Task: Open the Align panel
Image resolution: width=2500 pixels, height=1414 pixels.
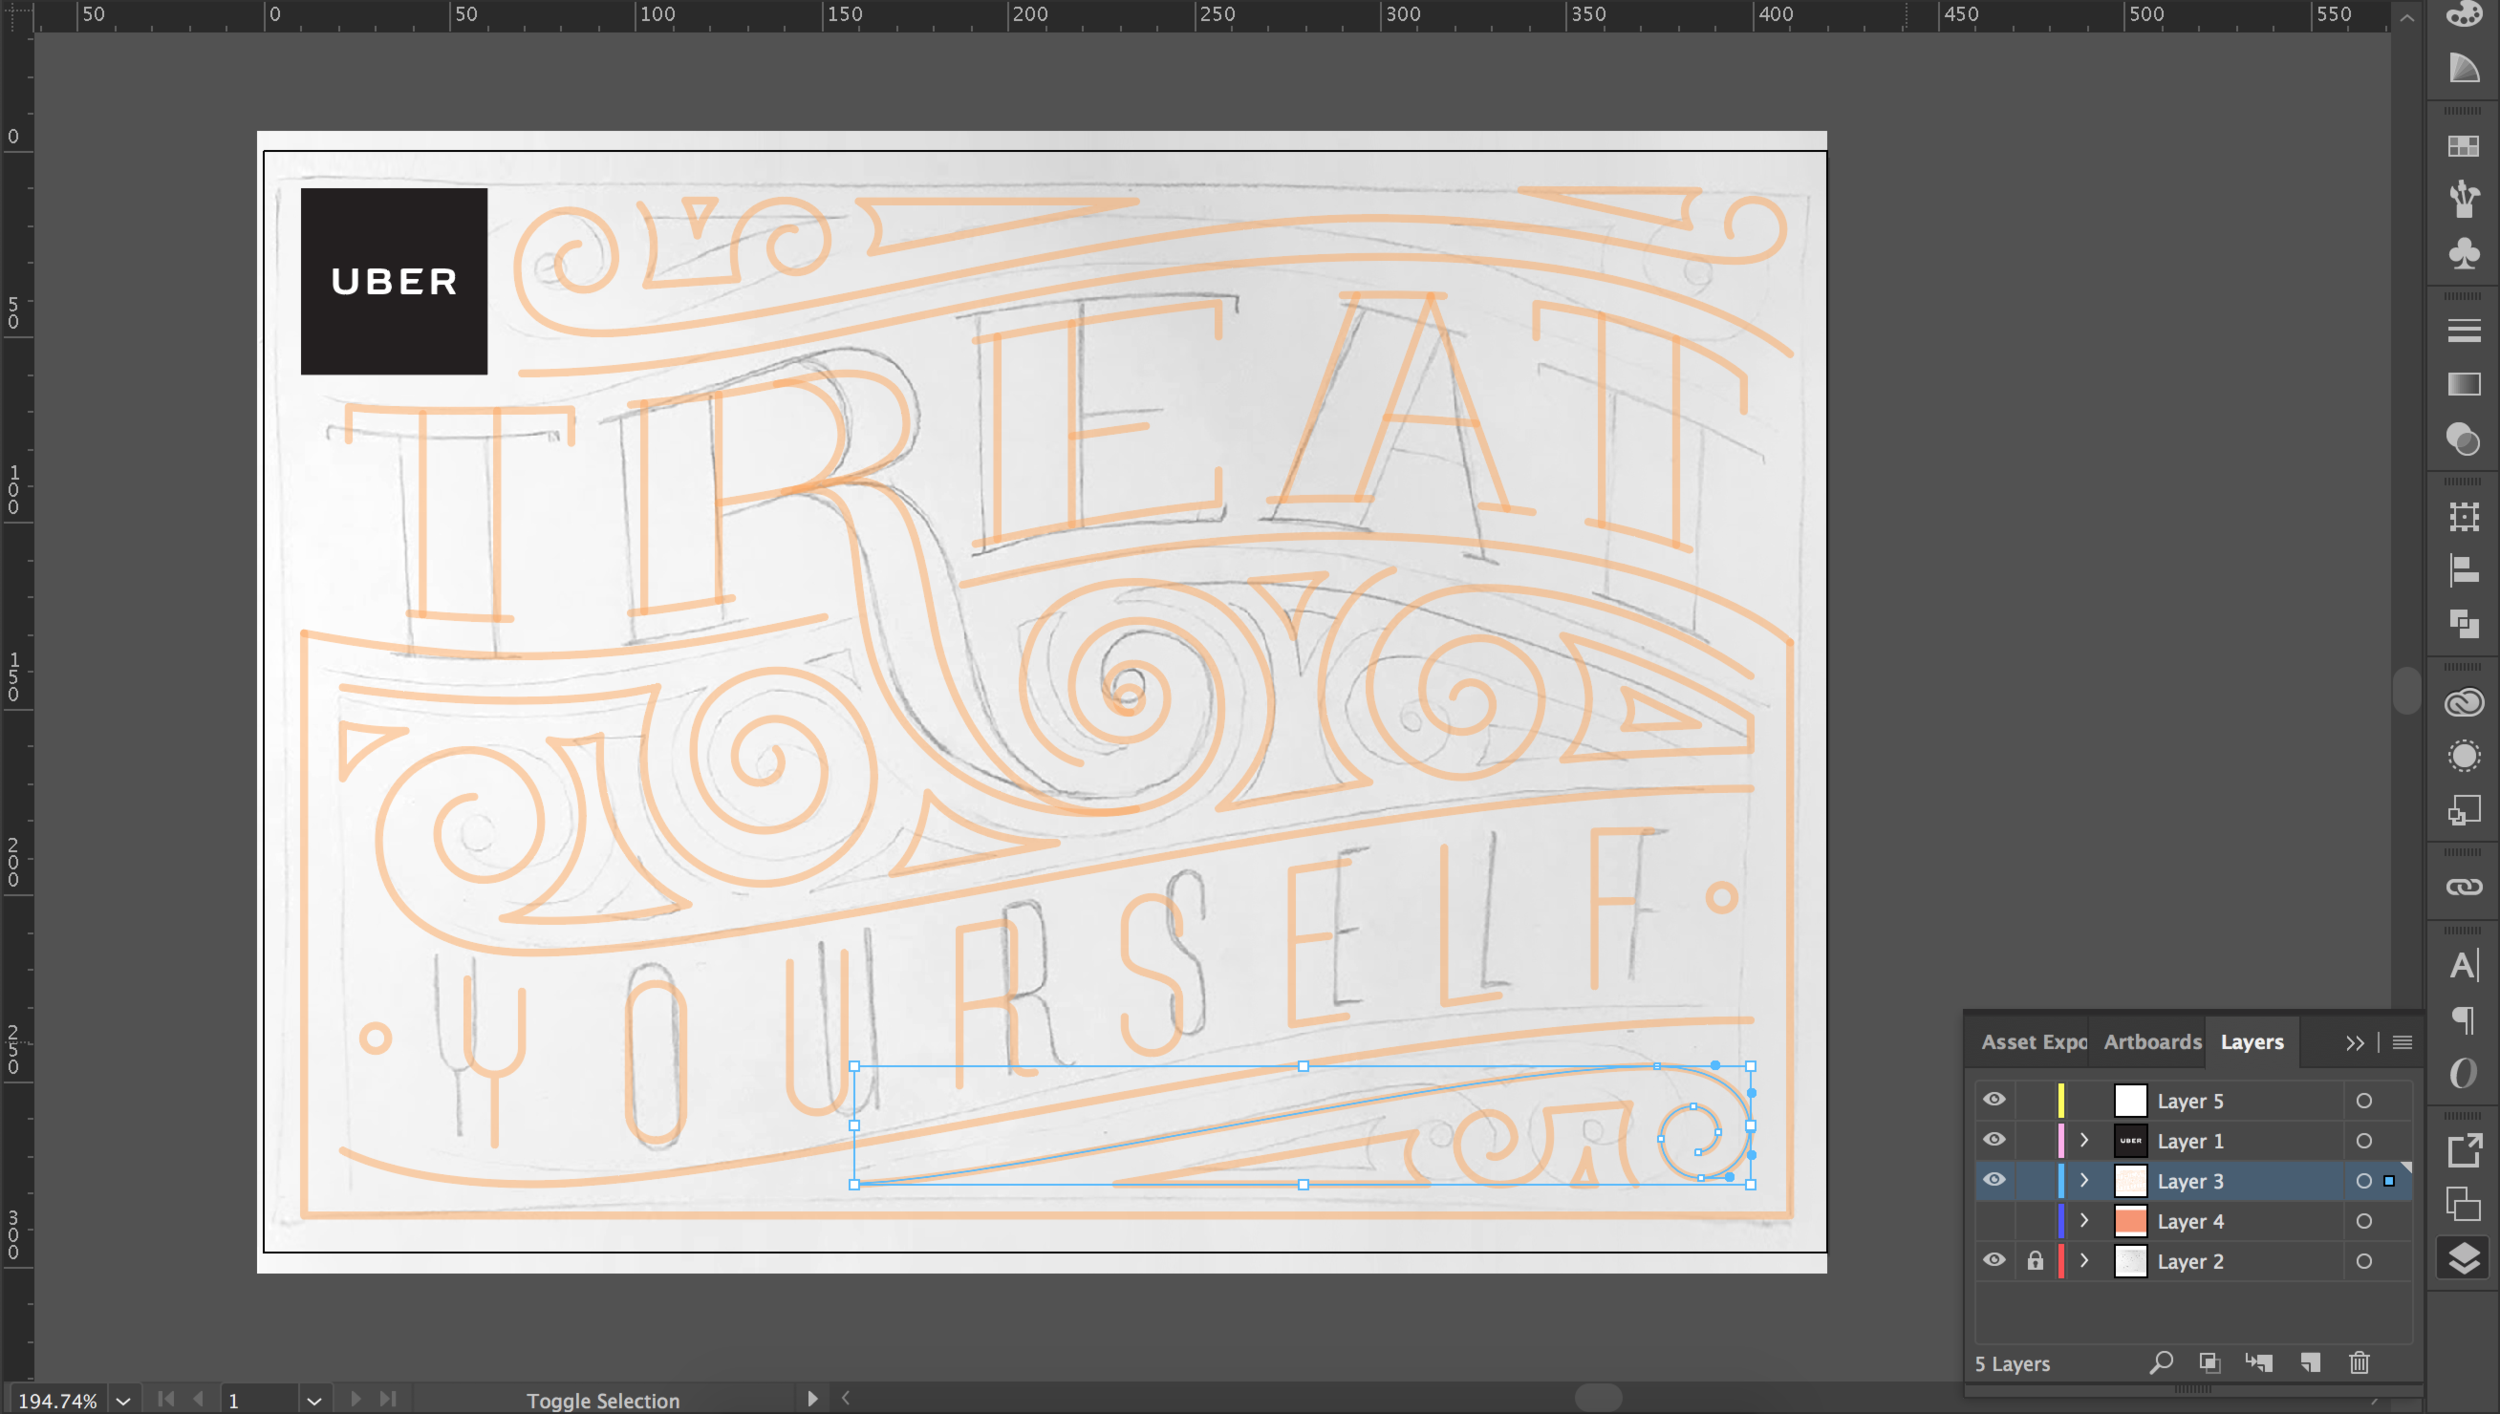Action: (x=2464, y=570)
